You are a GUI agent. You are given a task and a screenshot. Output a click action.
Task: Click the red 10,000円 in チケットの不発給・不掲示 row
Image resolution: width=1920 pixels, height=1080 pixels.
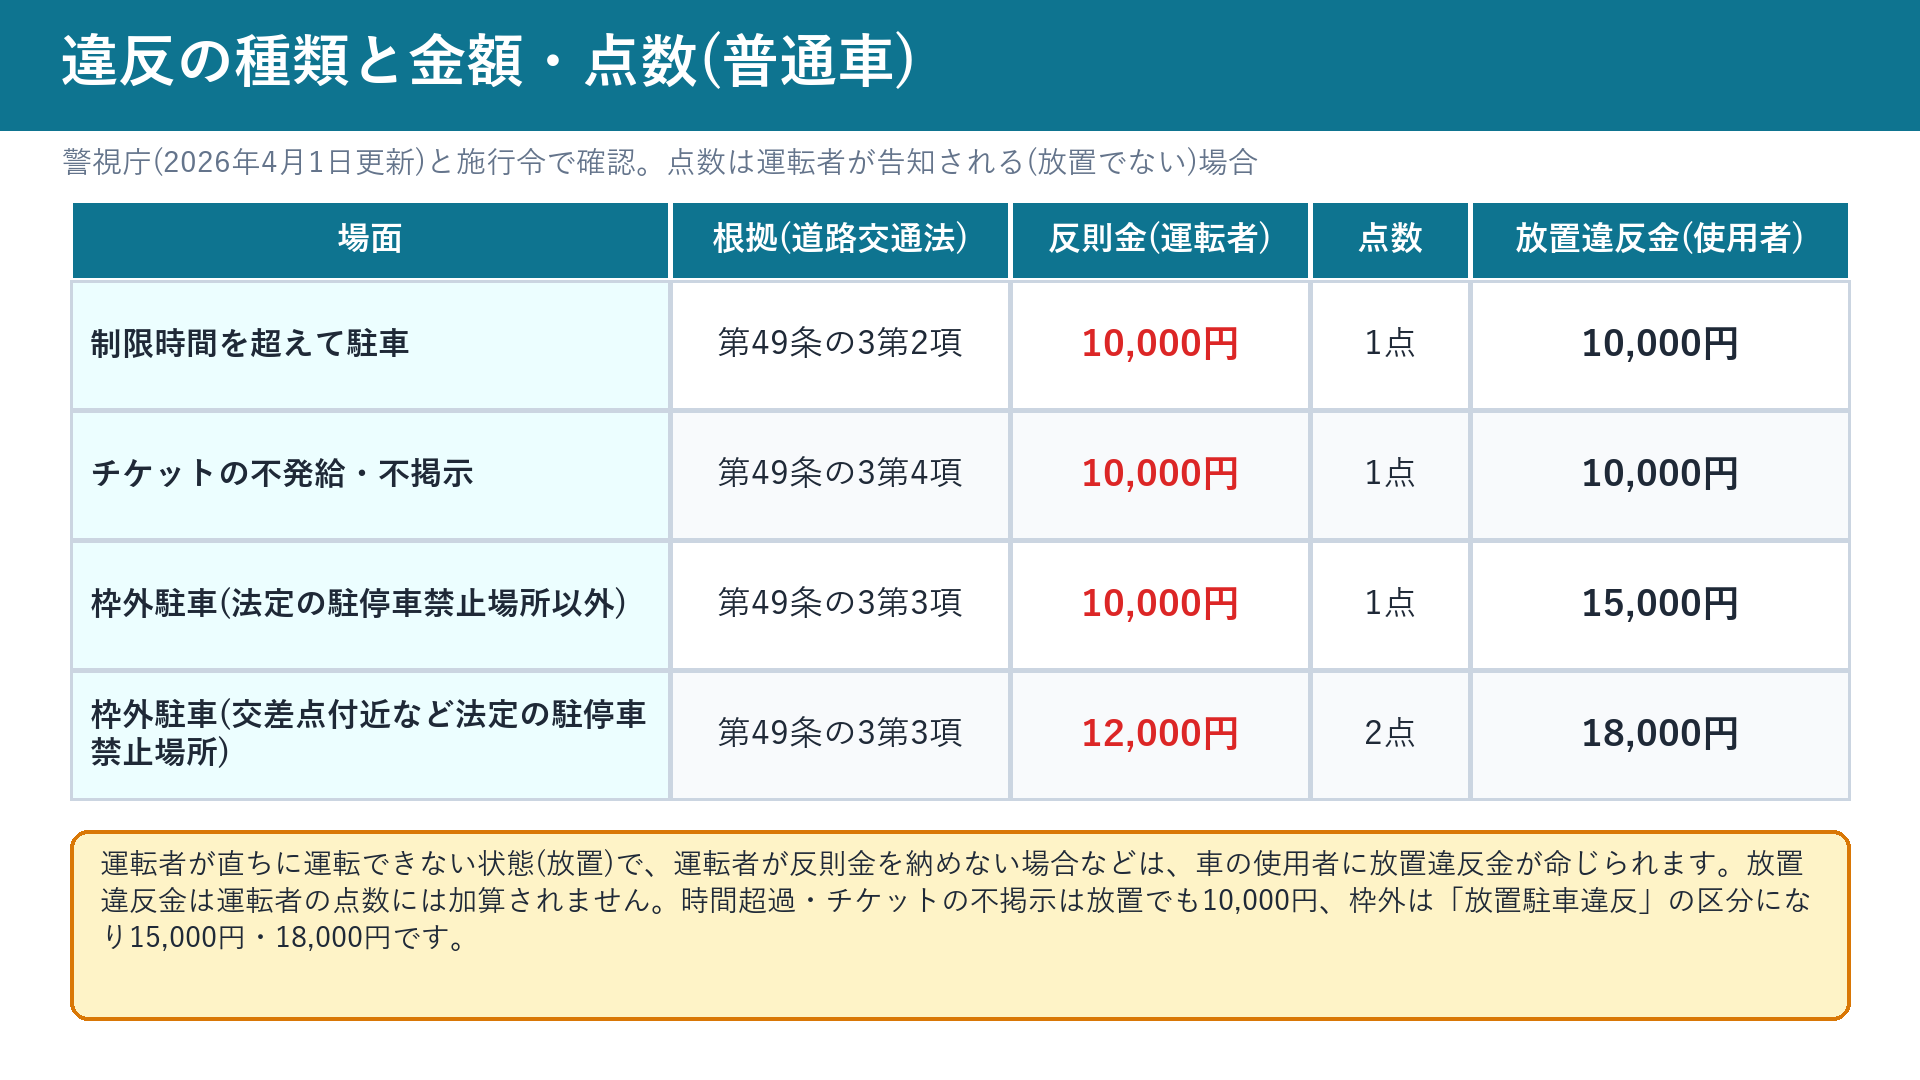click(x=1160, y=473)
